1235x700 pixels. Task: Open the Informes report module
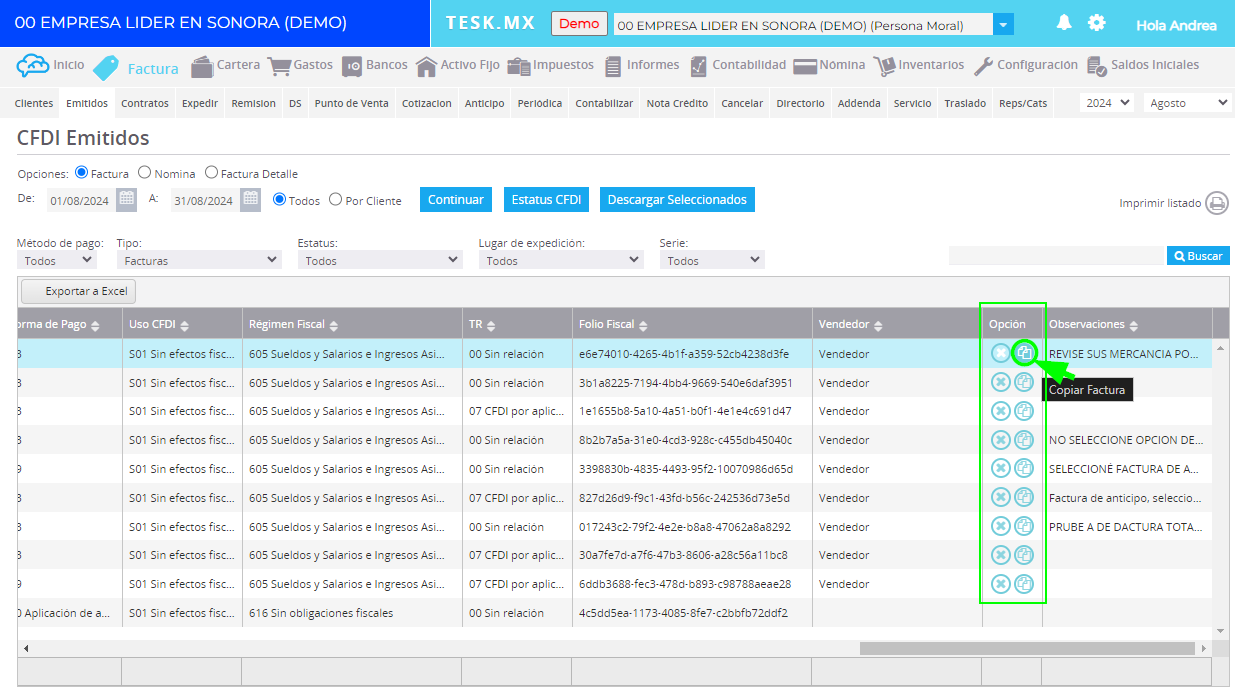(613, 66)
